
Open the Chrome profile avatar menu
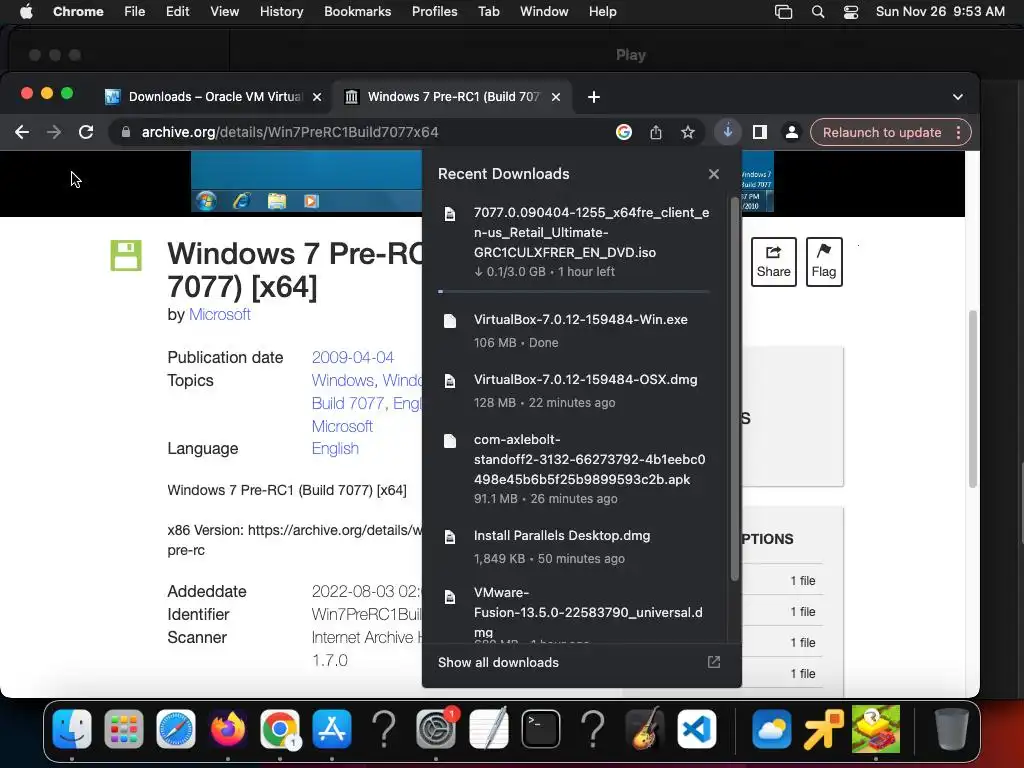pyautogui.click(x=792, y=133)
